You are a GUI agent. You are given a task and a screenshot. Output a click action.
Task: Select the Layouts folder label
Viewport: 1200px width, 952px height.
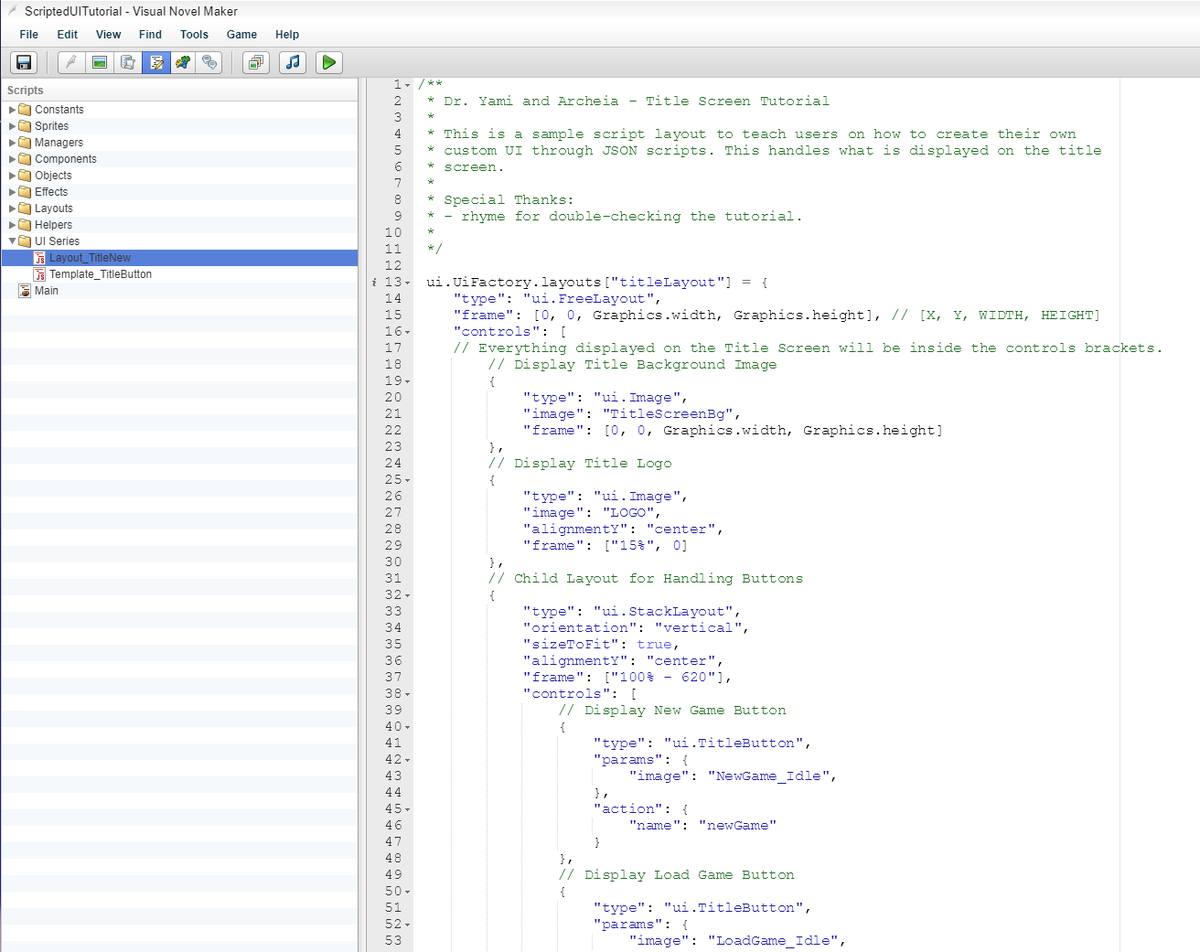54,208
